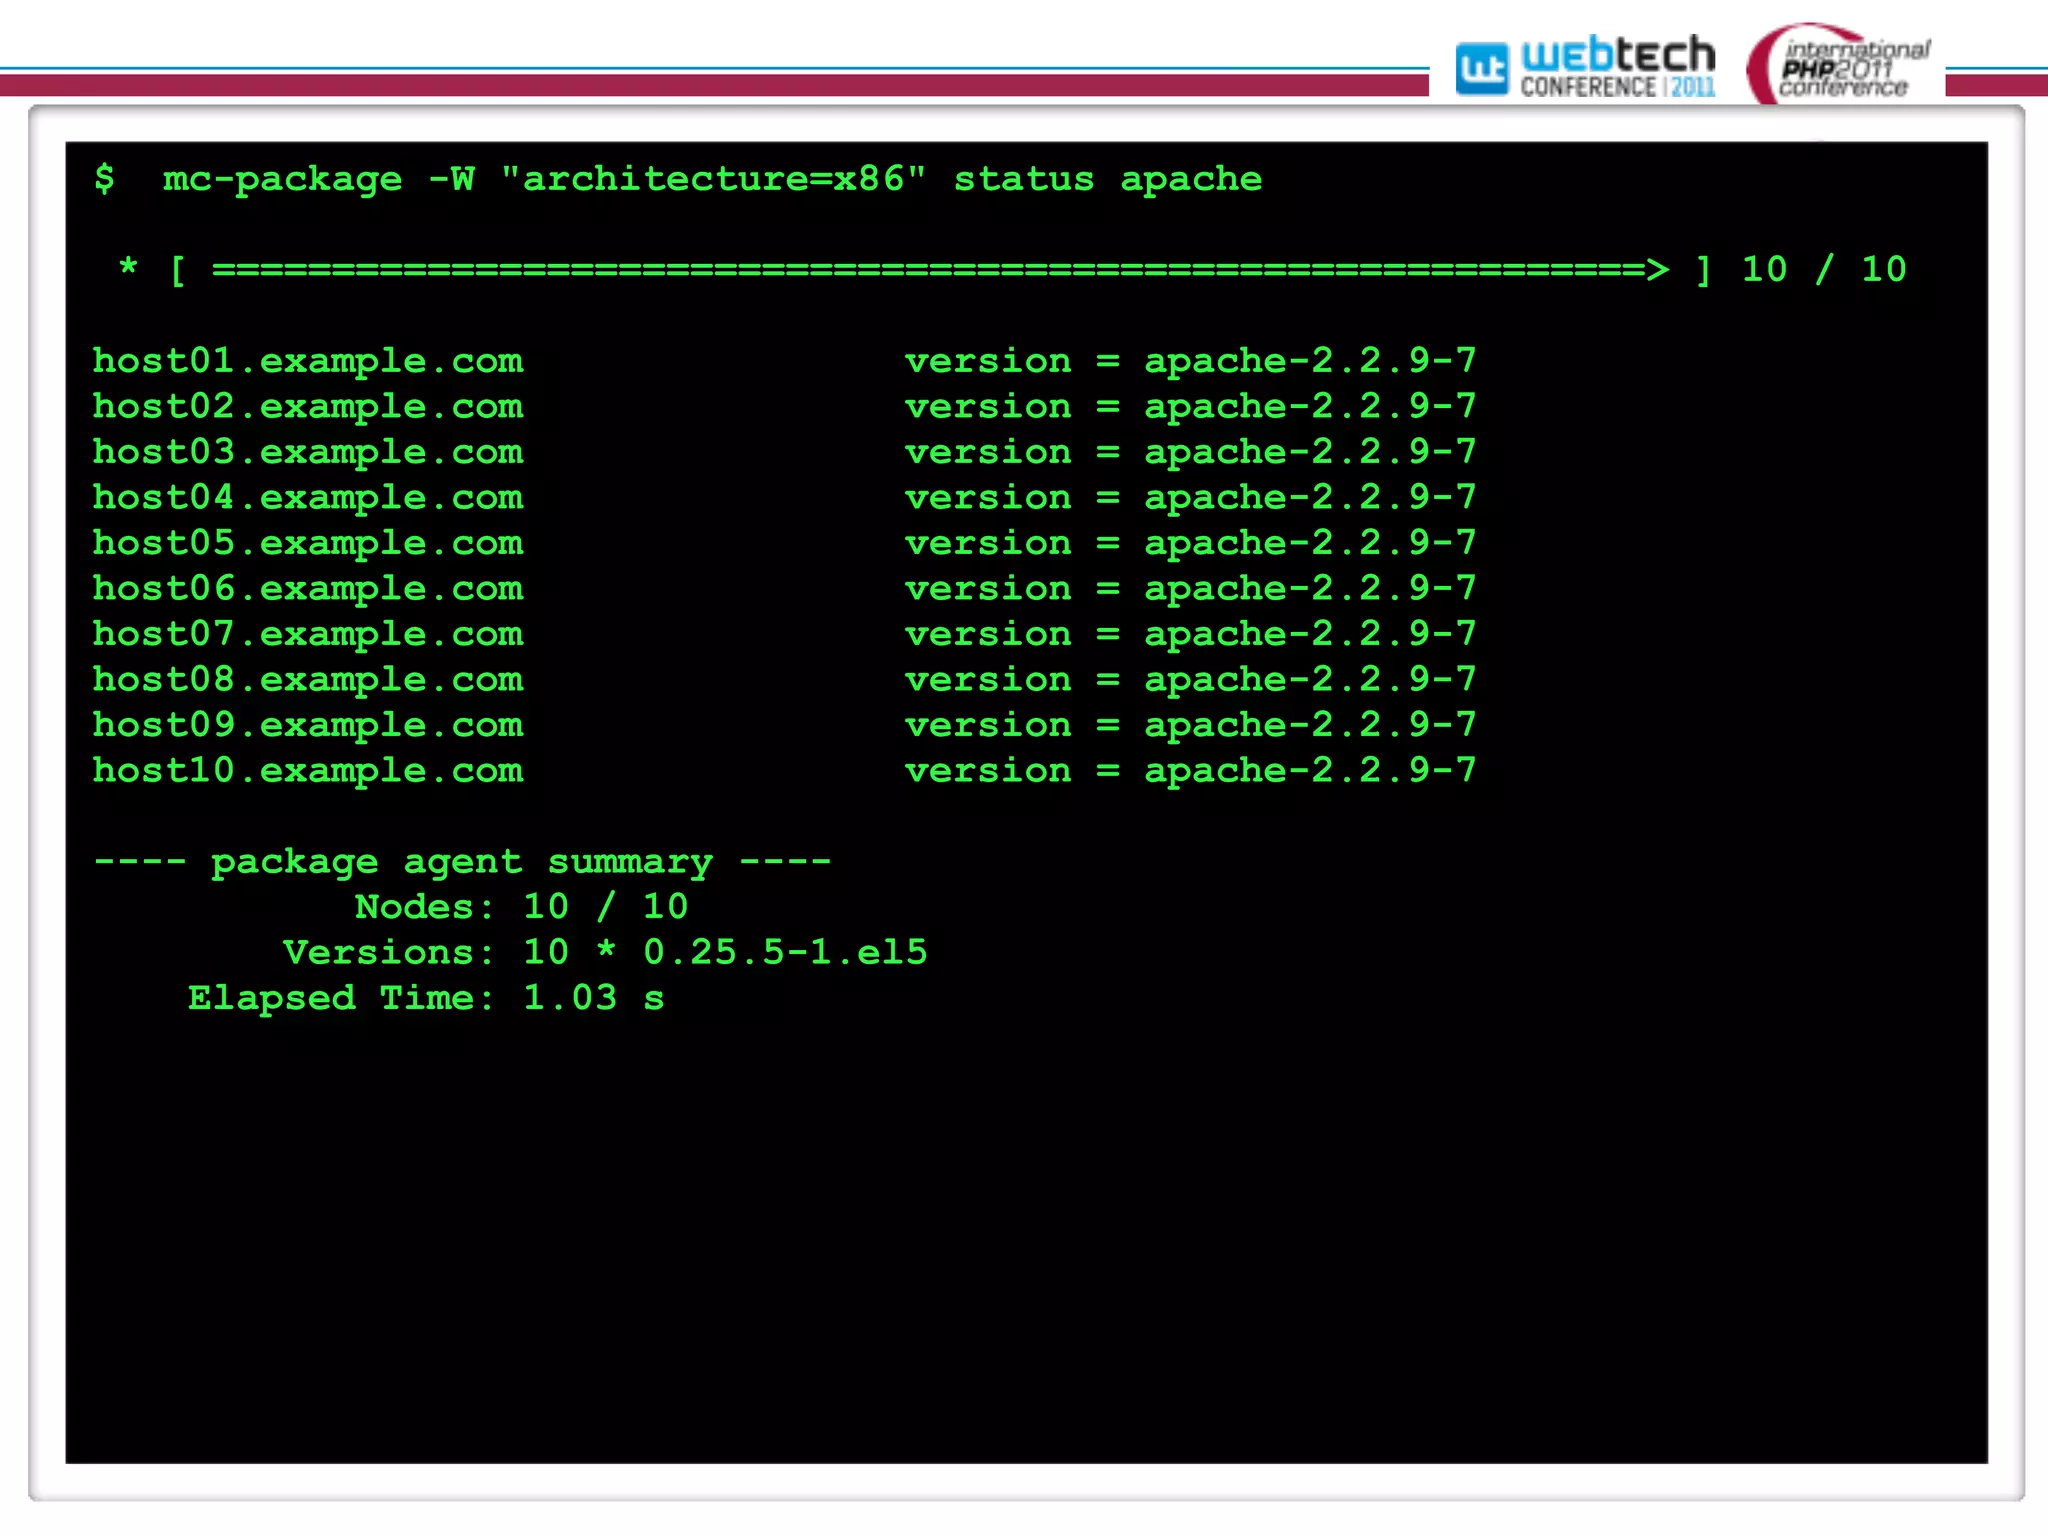Click the Versions: 10 * 0.25.5-1.el5 line

point(605,953)
